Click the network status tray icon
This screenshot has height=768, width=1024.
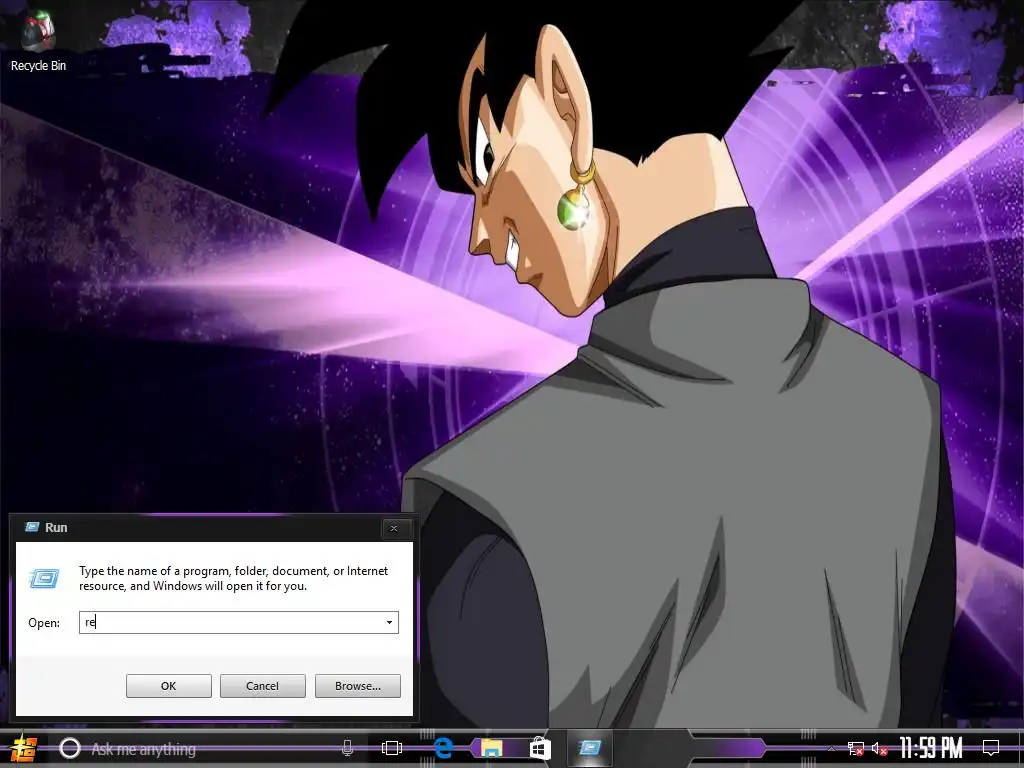coord(856,748)
